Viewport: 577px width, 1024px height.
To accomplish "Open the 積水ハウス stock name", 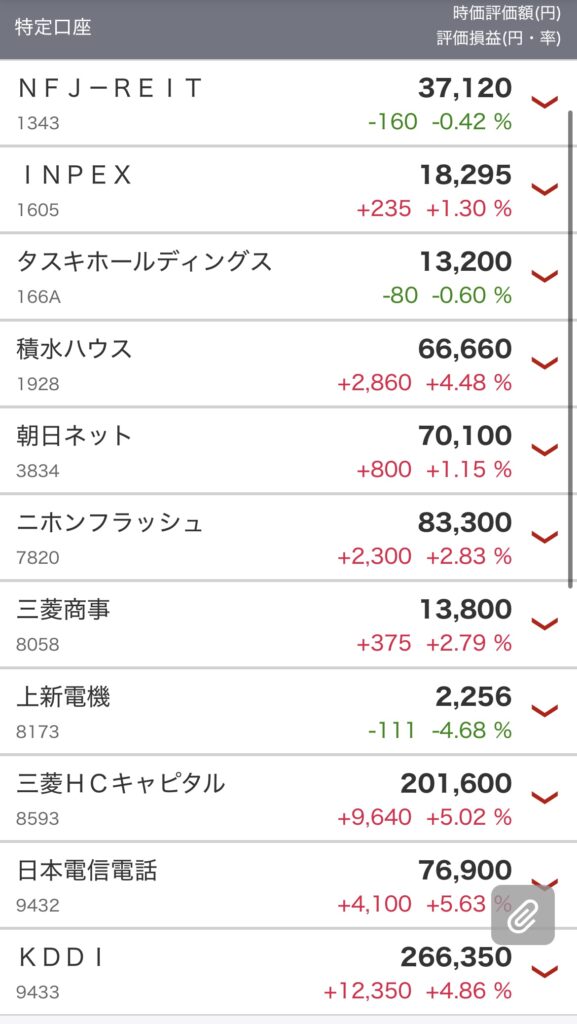I will click(74, 349).
